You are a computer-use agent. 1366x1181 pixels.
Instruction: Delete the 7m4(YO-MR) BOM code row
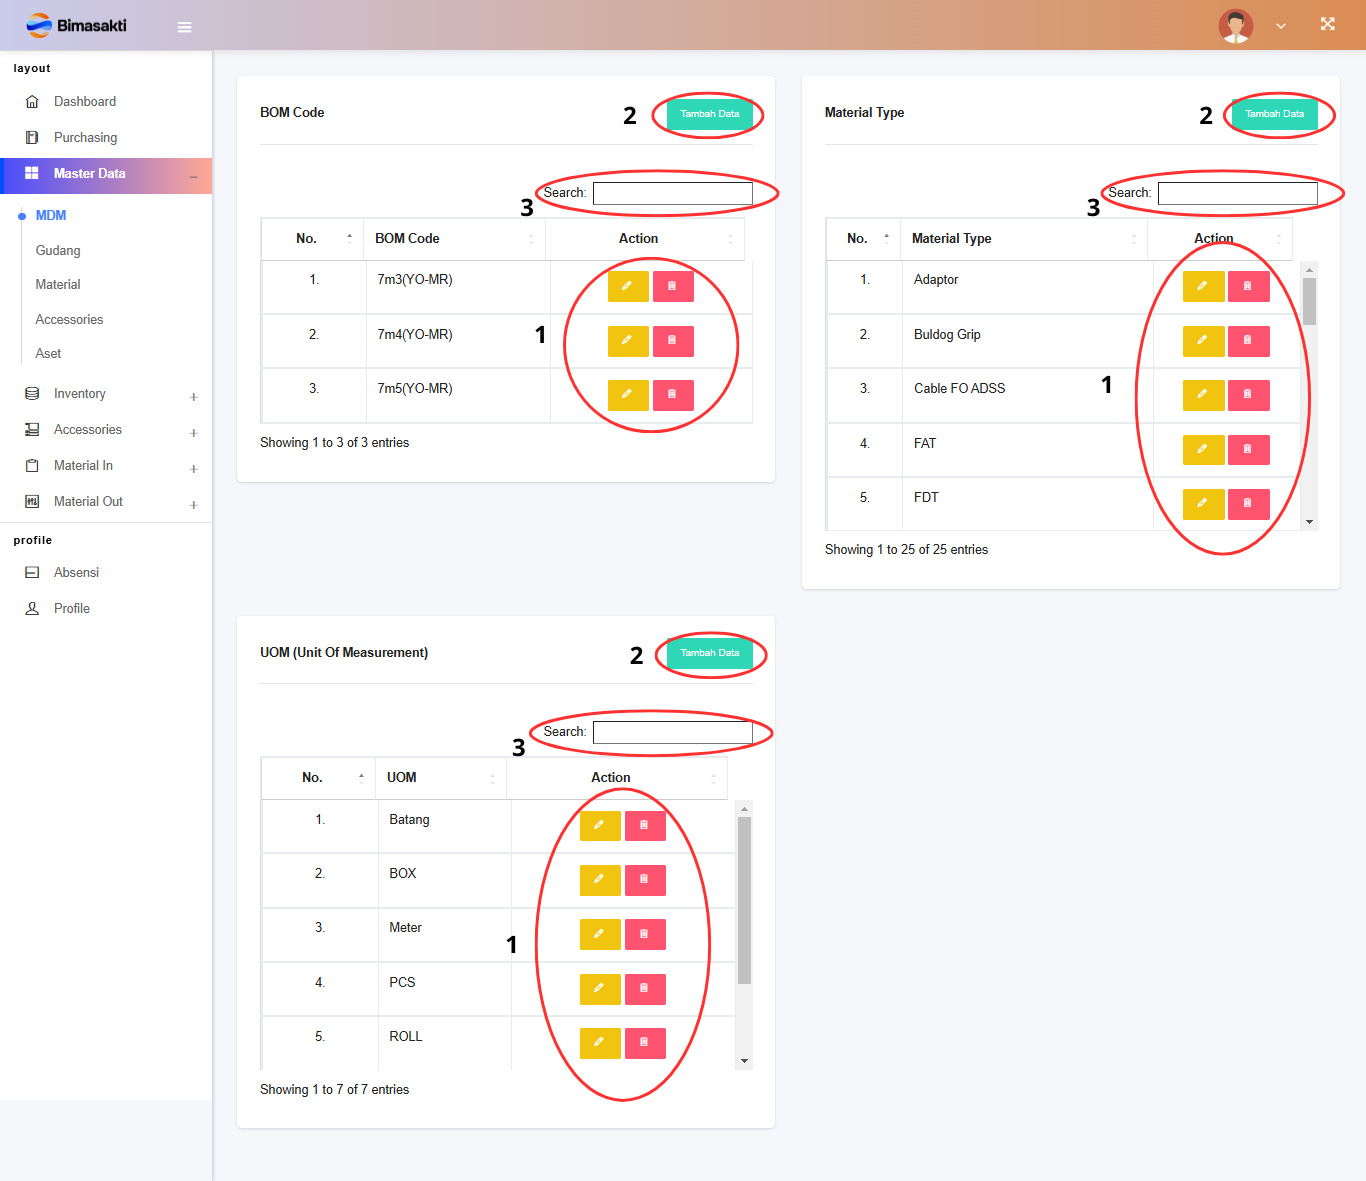[x=673, y=341]
